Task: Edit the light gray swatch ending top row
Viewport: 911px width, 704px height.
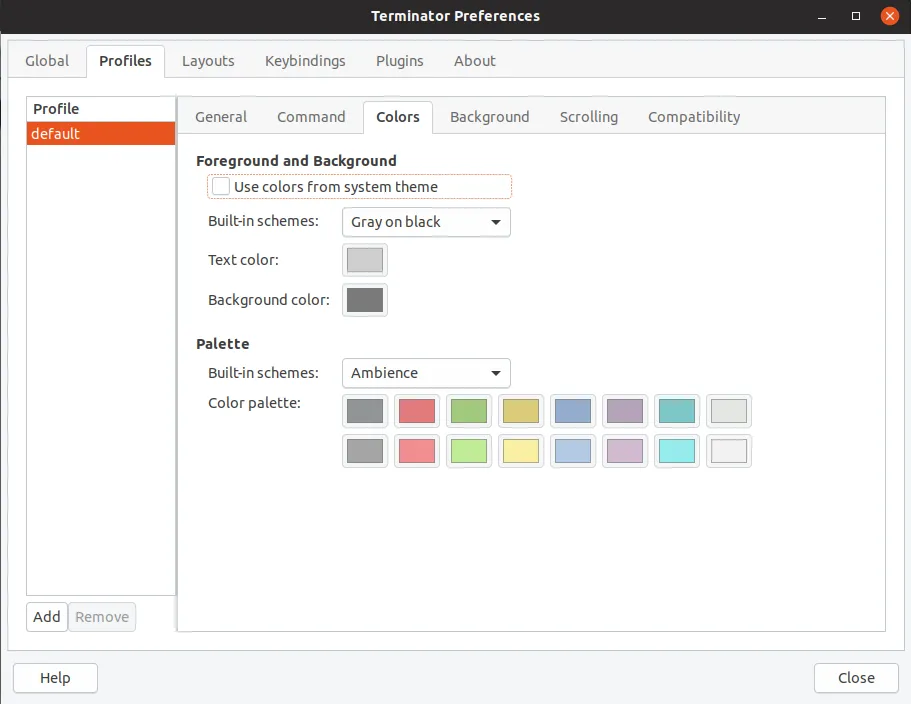Action: pos(729,411)
